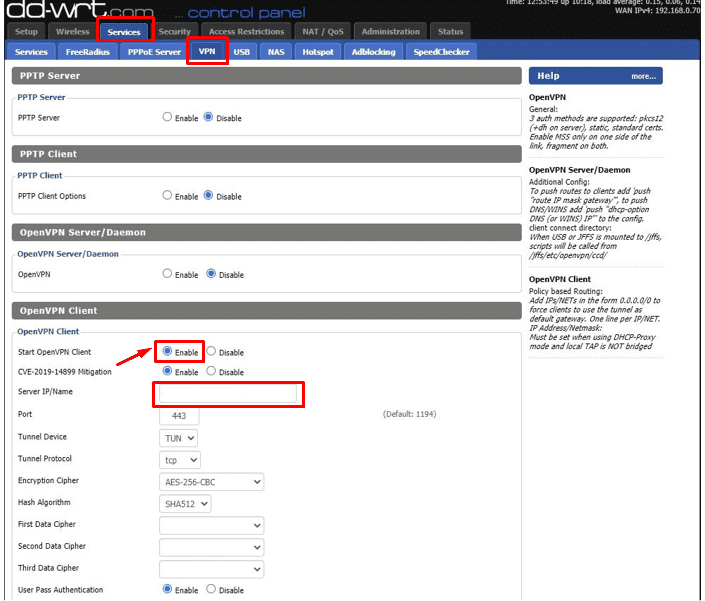This screenshot has height=601, width=705.
Task: Open the Tunnel Device dropdown
Action: click(179, 438)
